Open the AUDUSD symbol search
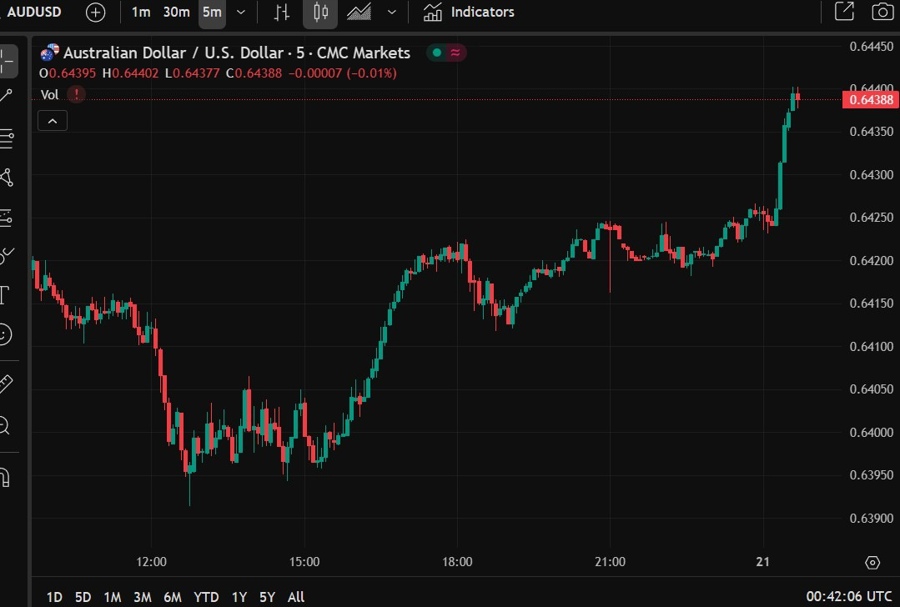This screenshot has width=900, height=607. point(33,12)
